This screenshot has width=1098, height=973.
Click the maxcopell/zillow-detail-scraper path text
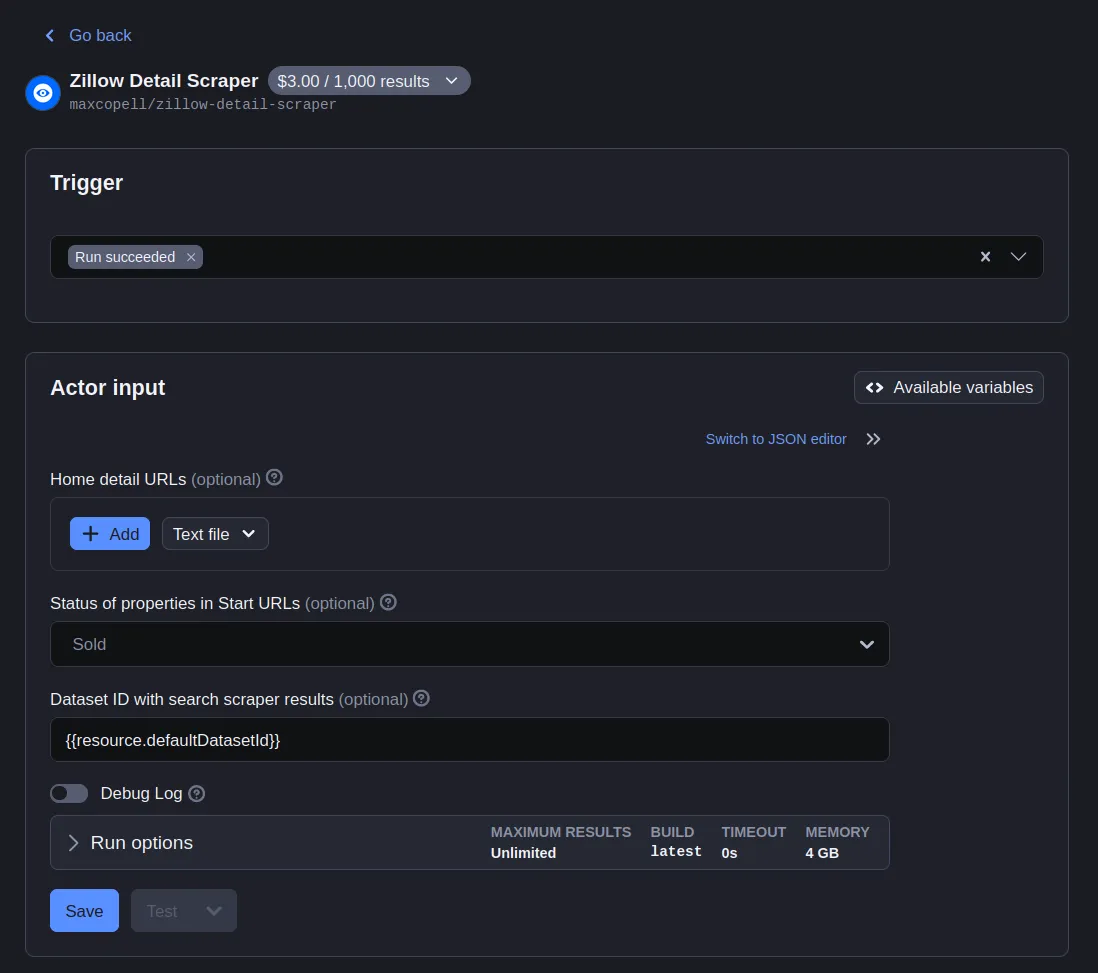(x=202, y=104)
